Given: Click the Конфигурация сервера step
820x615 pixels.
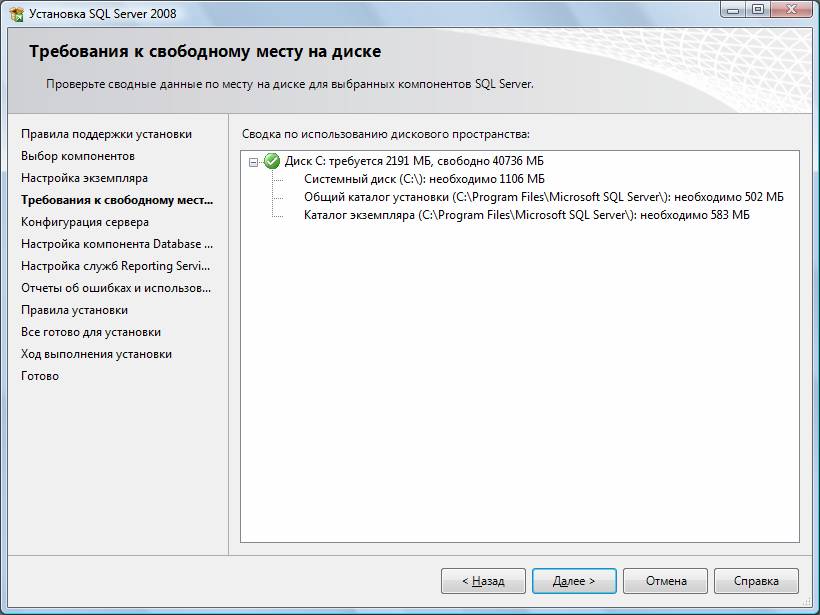Looking at the screenshot, I should [85, 222].
